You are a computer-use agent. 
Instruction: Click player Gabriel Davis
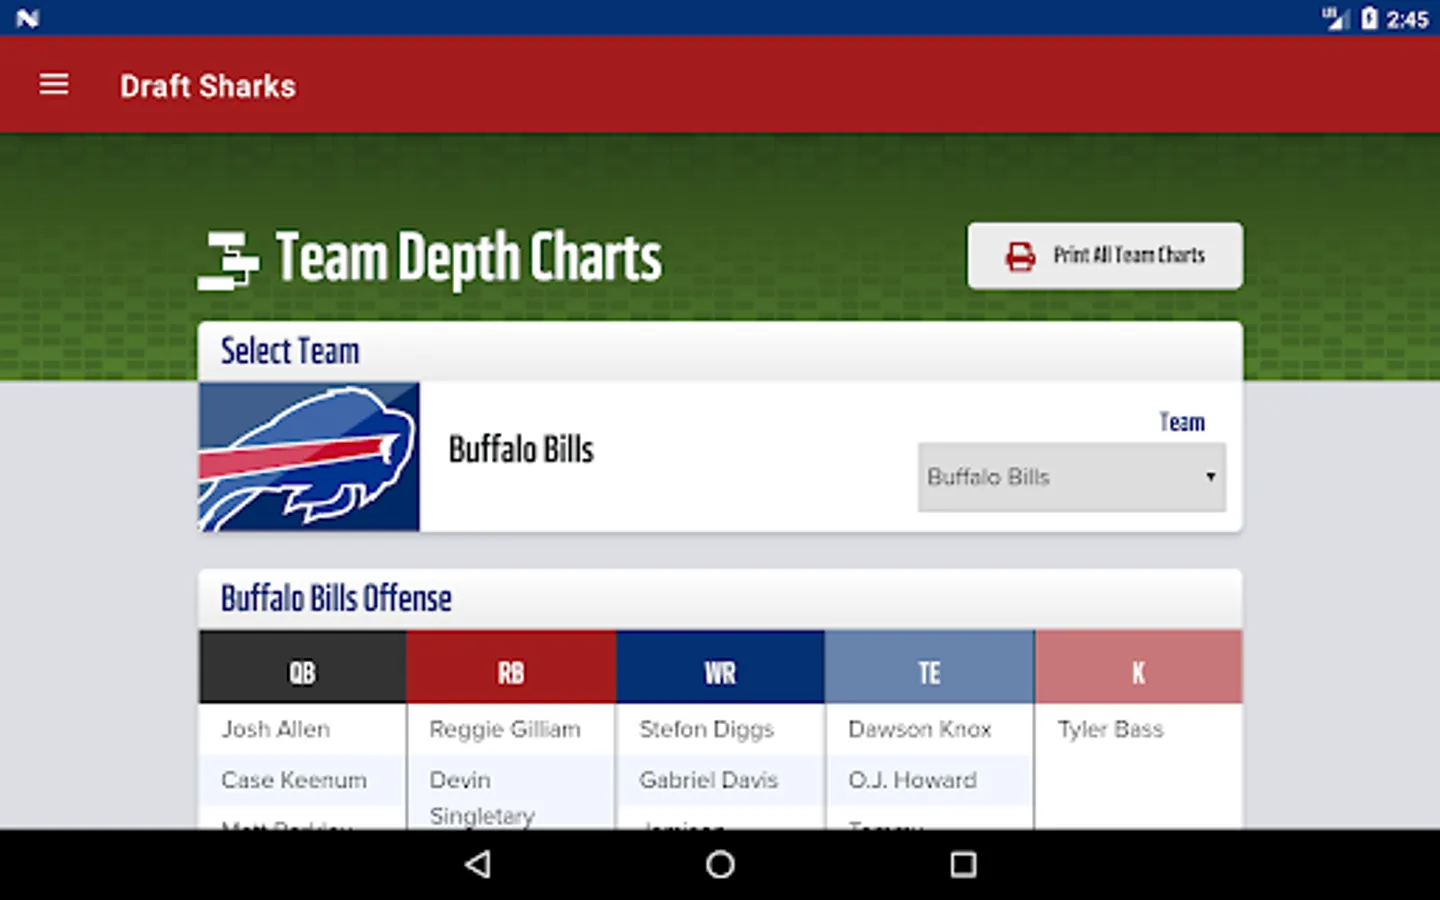(x=709, y=780)
